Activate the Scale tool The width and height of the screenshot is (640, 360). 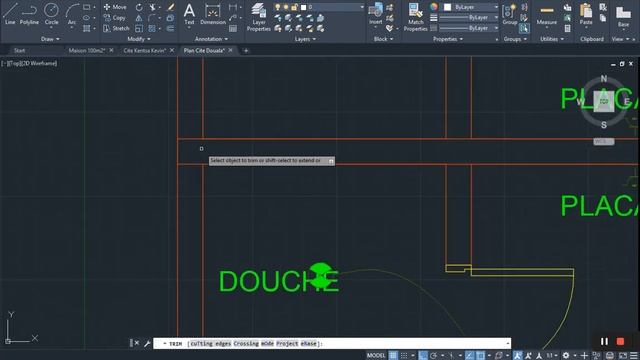pyautogui.click(x=139, y=29)
